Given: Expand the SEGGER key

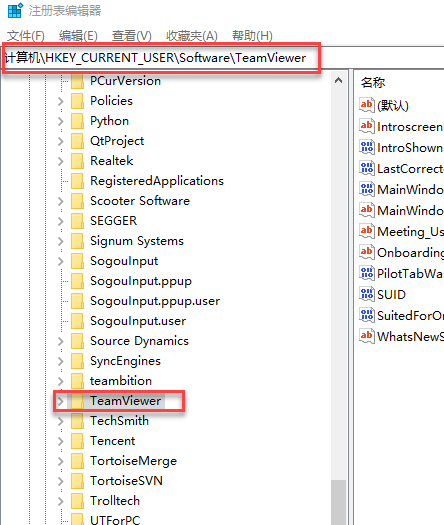Looking at the screenshot, I should tap(61, 221).
